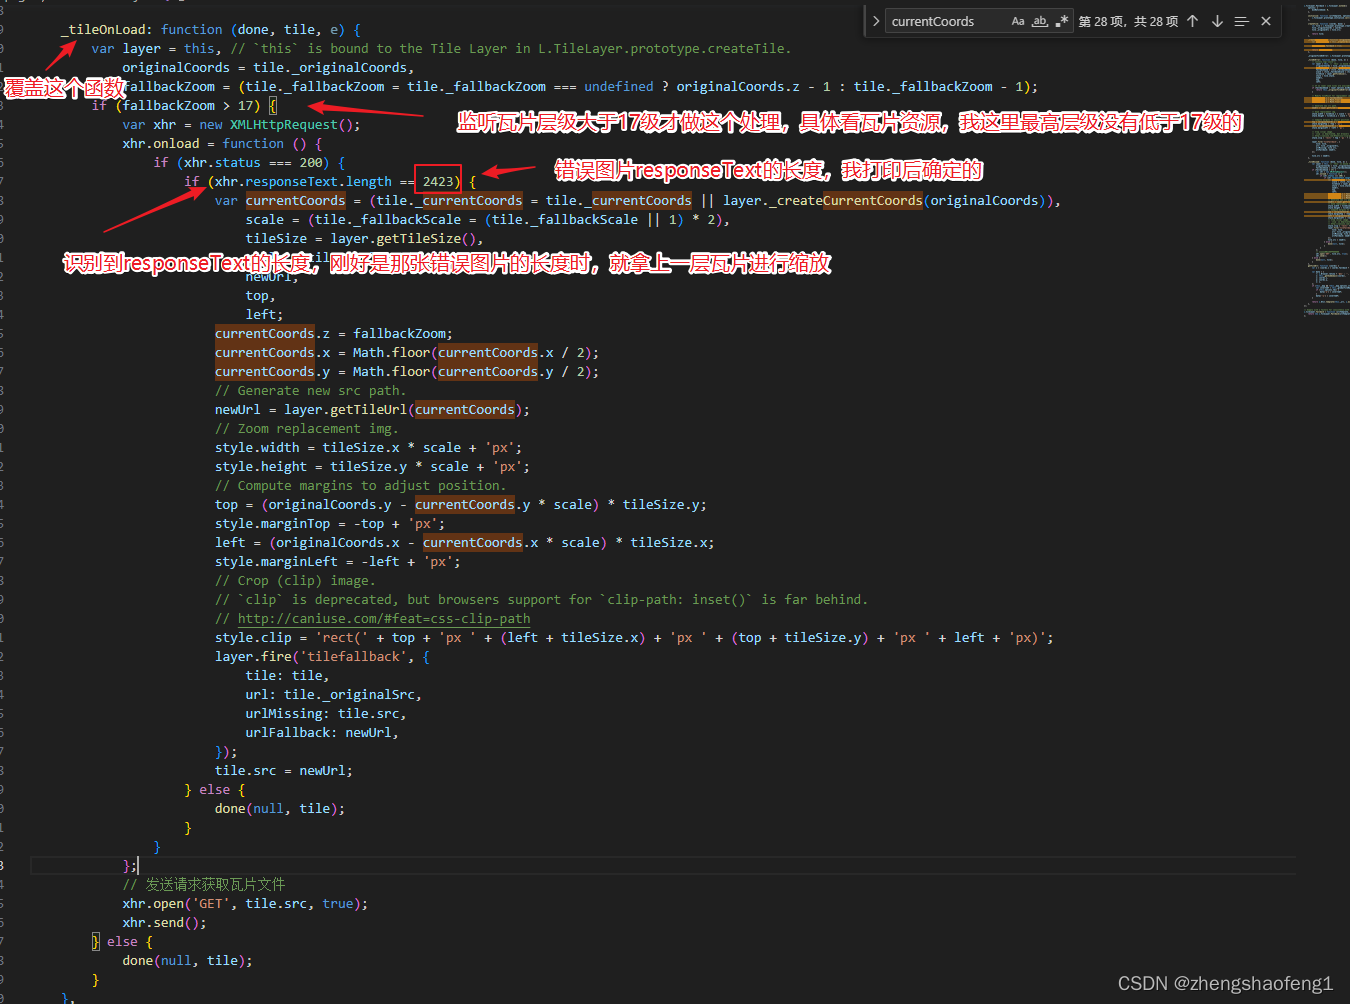Click the match count text '第 28 项, 共 28 项'
The height and width of the screenshot is (1004, 1350).
(1128, 21)
